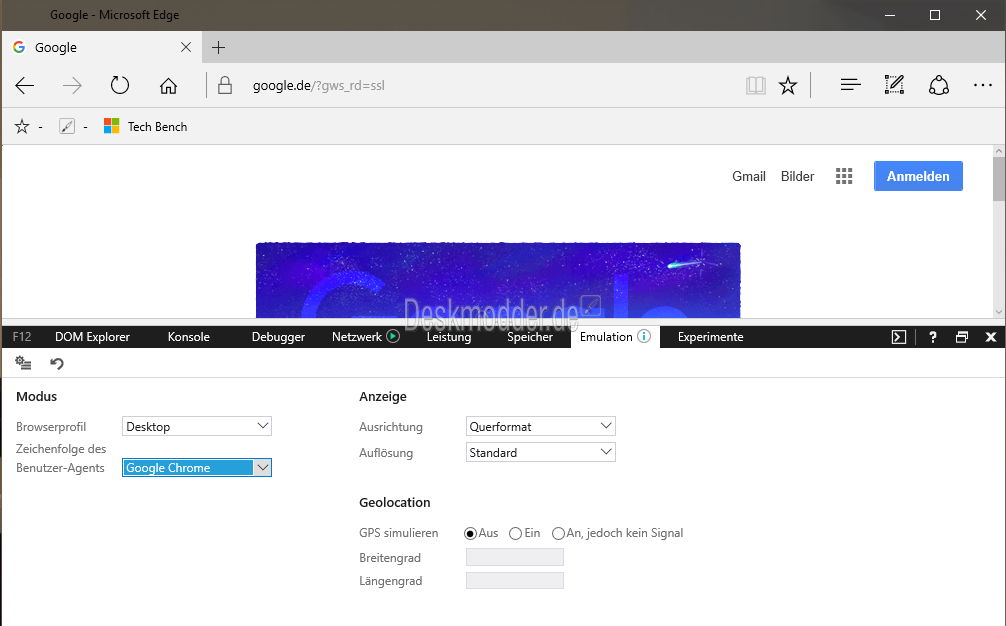Switch to the Konsole tab

189,337
